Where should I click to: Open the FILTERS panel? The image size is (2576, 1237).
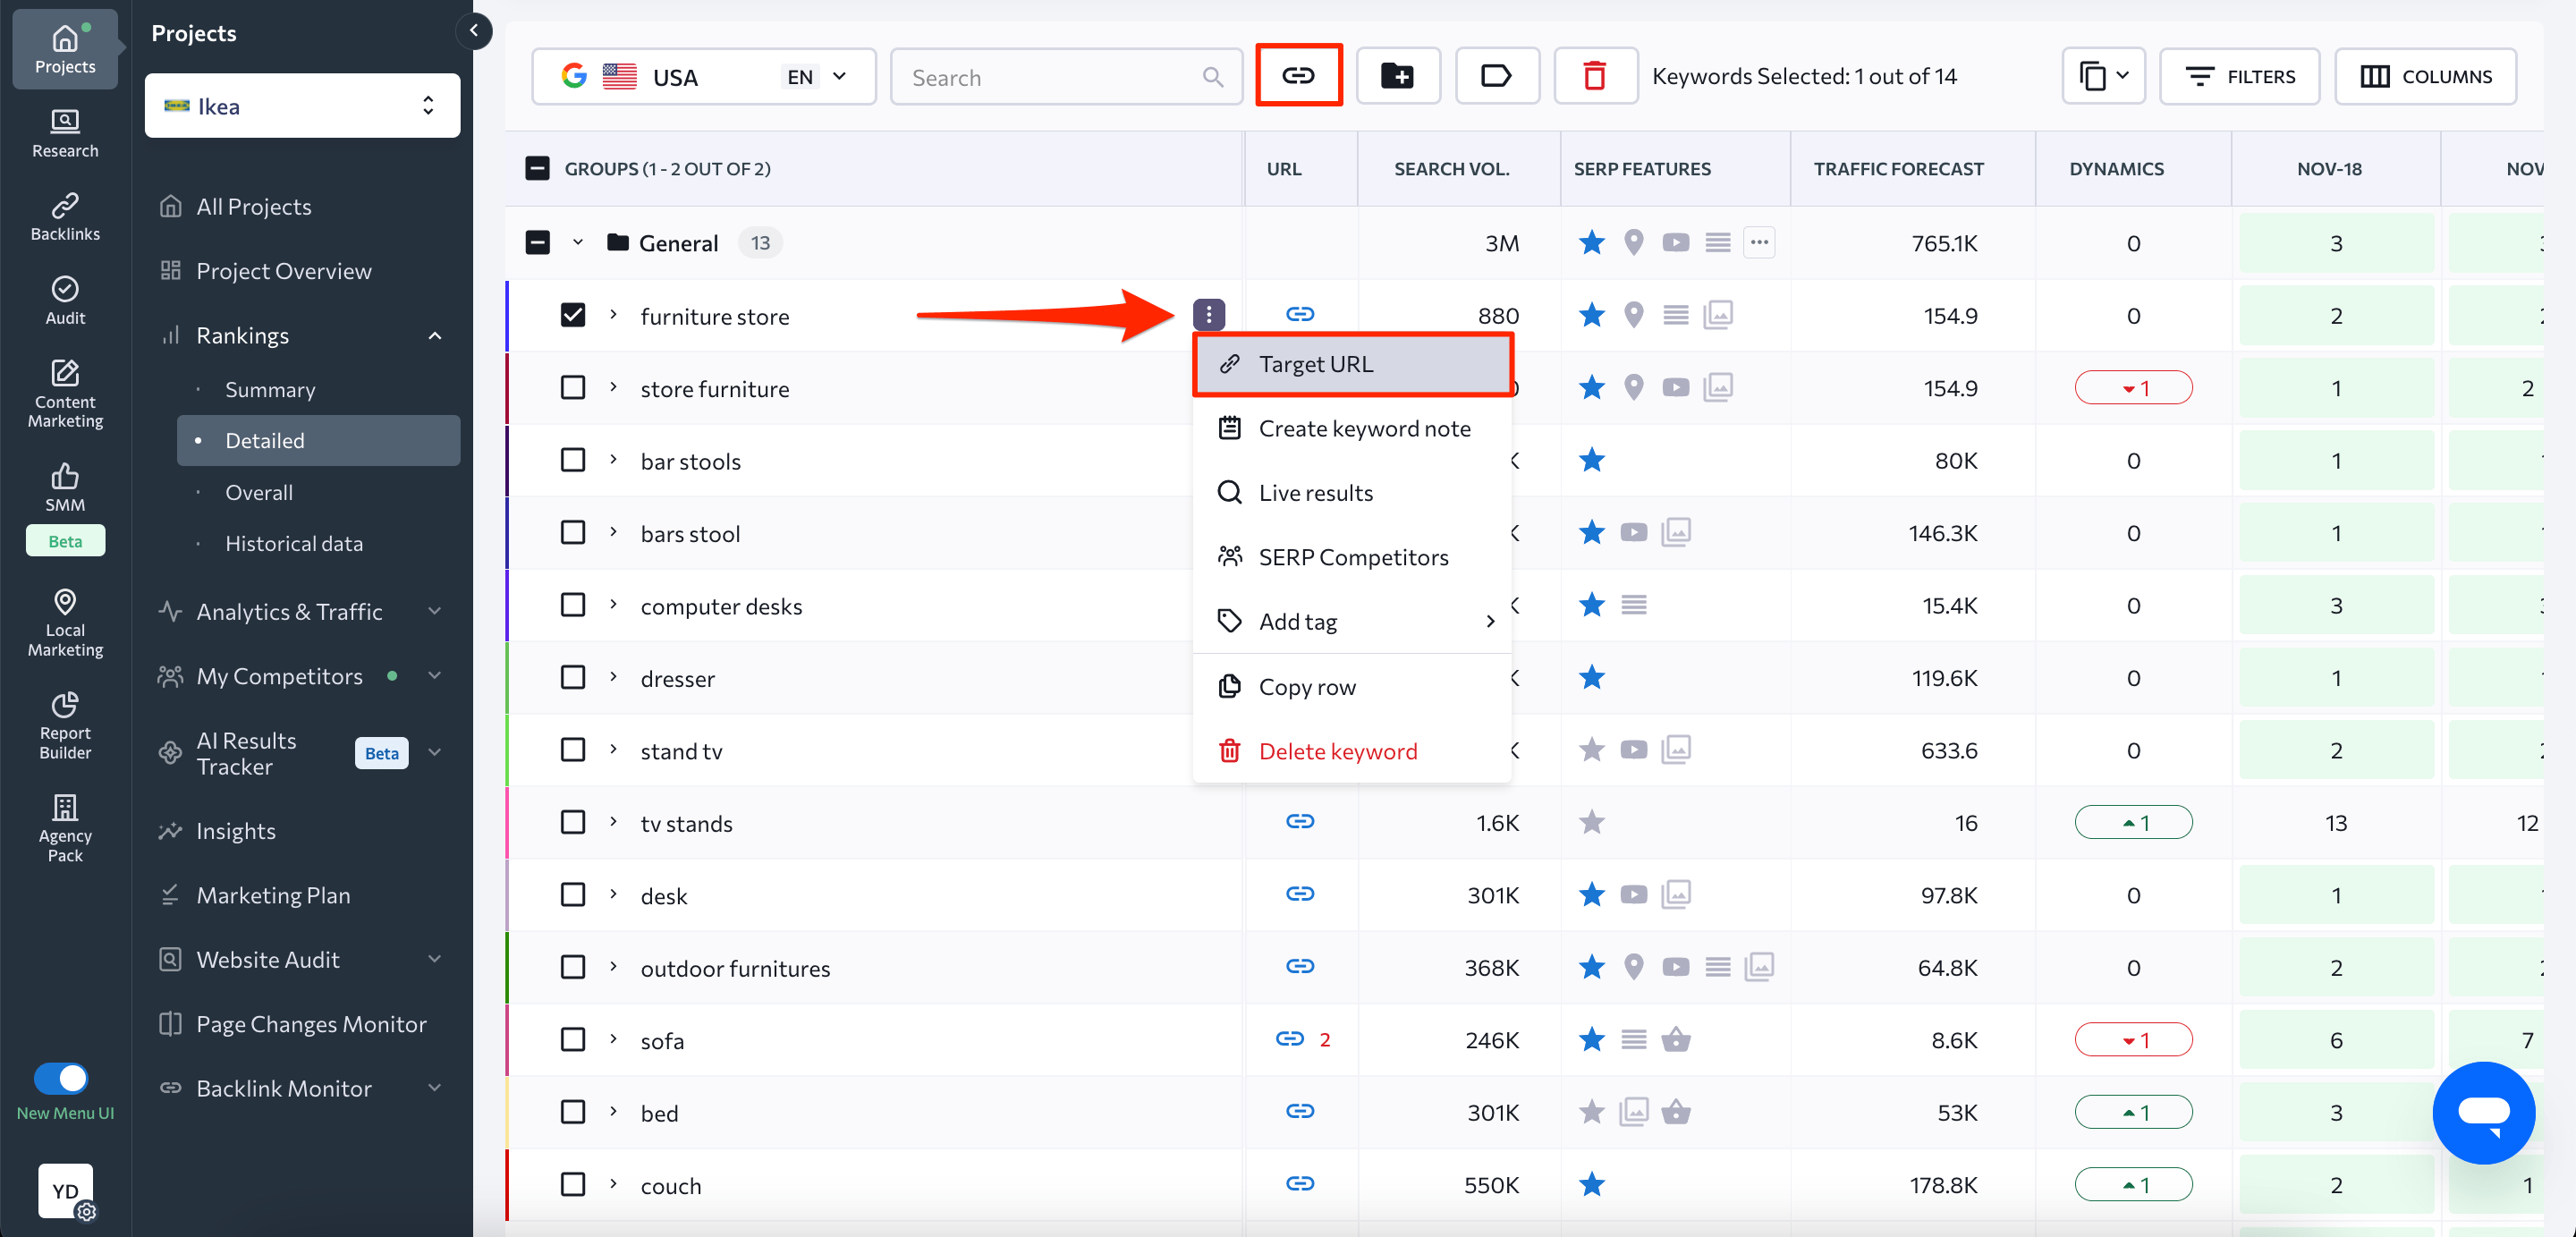pos(2239,76)
